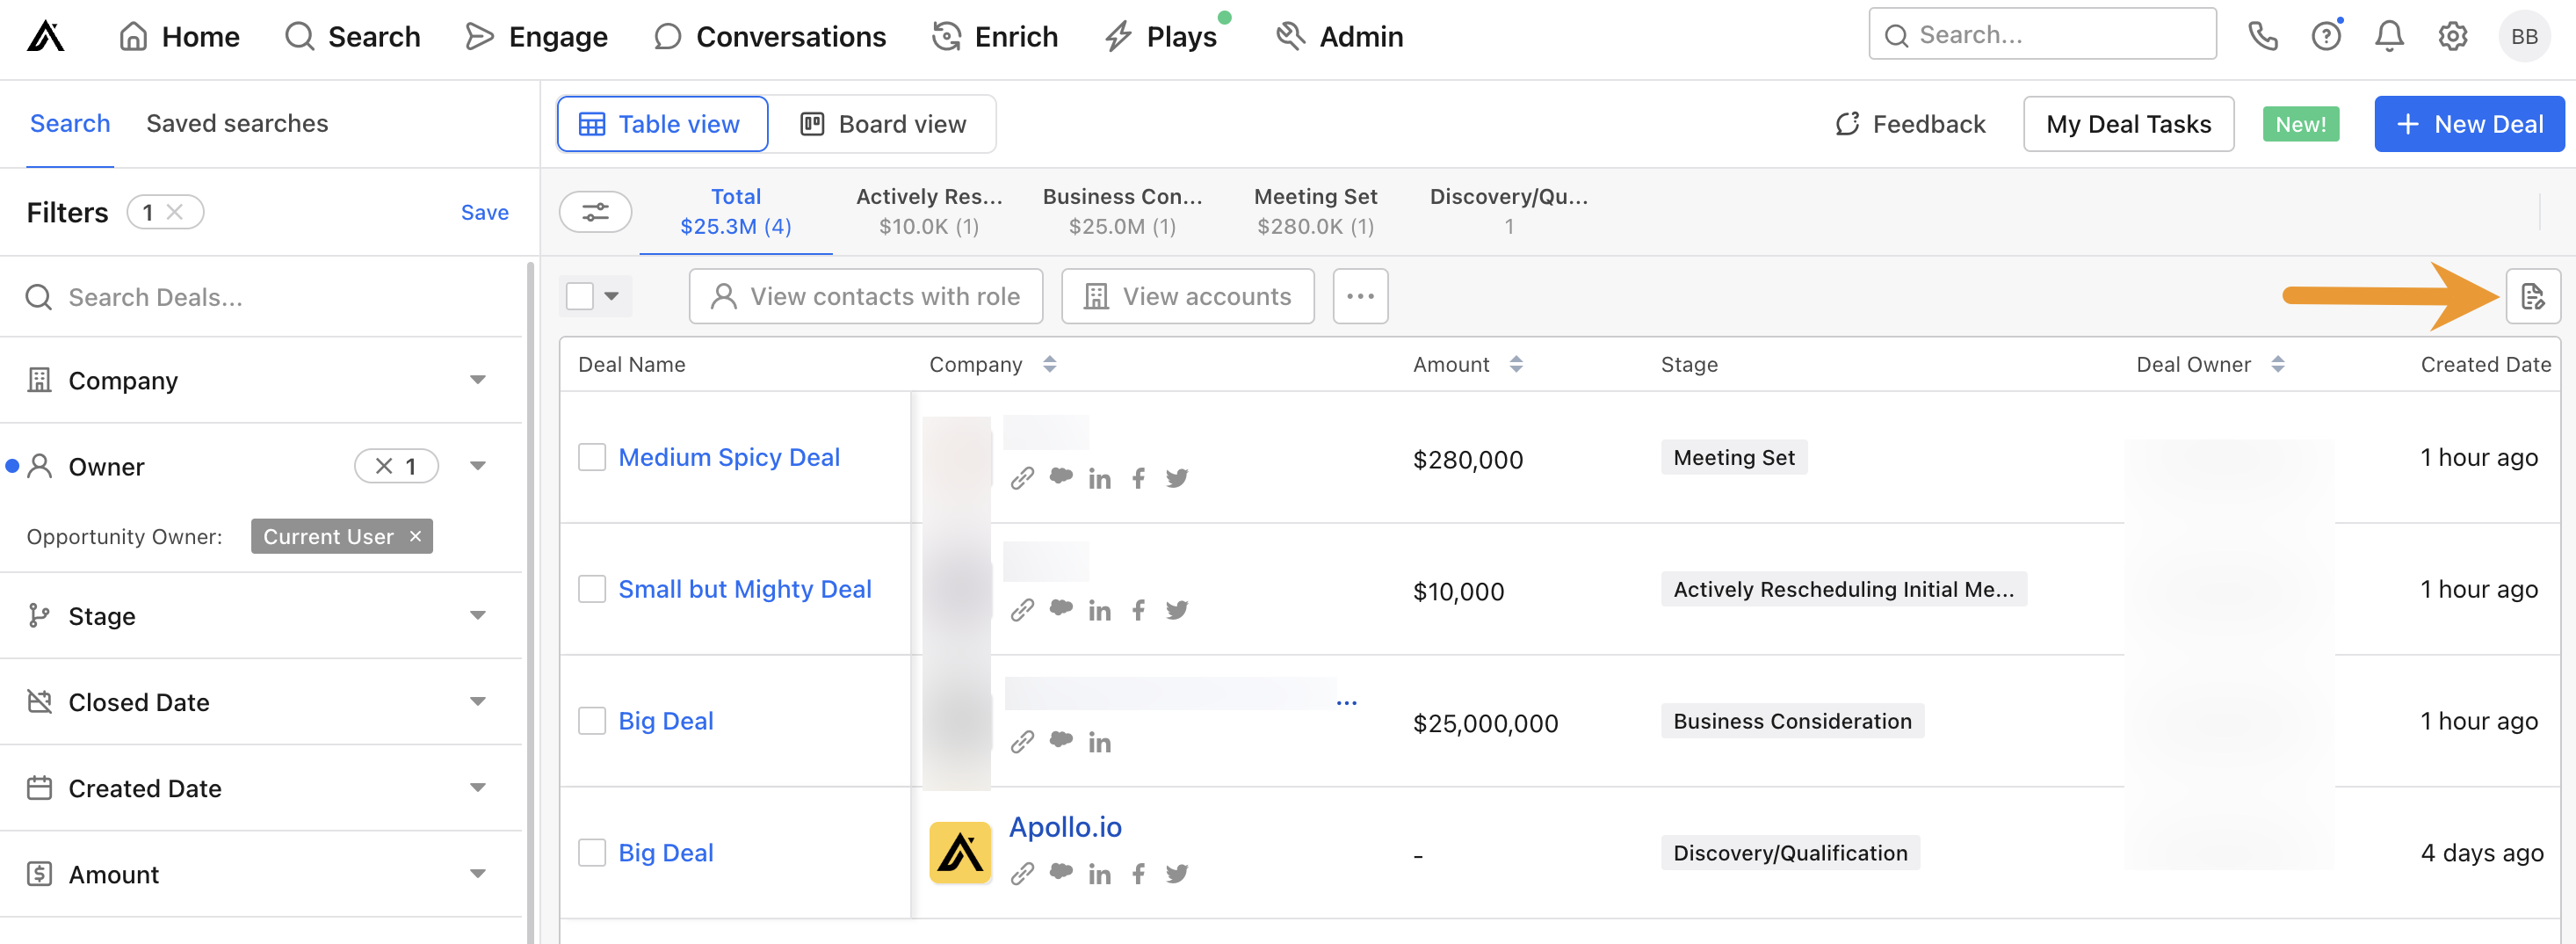Check the Small but Mighty Deal checkbox
2576x944 pixels.
[x=592, y=589]
